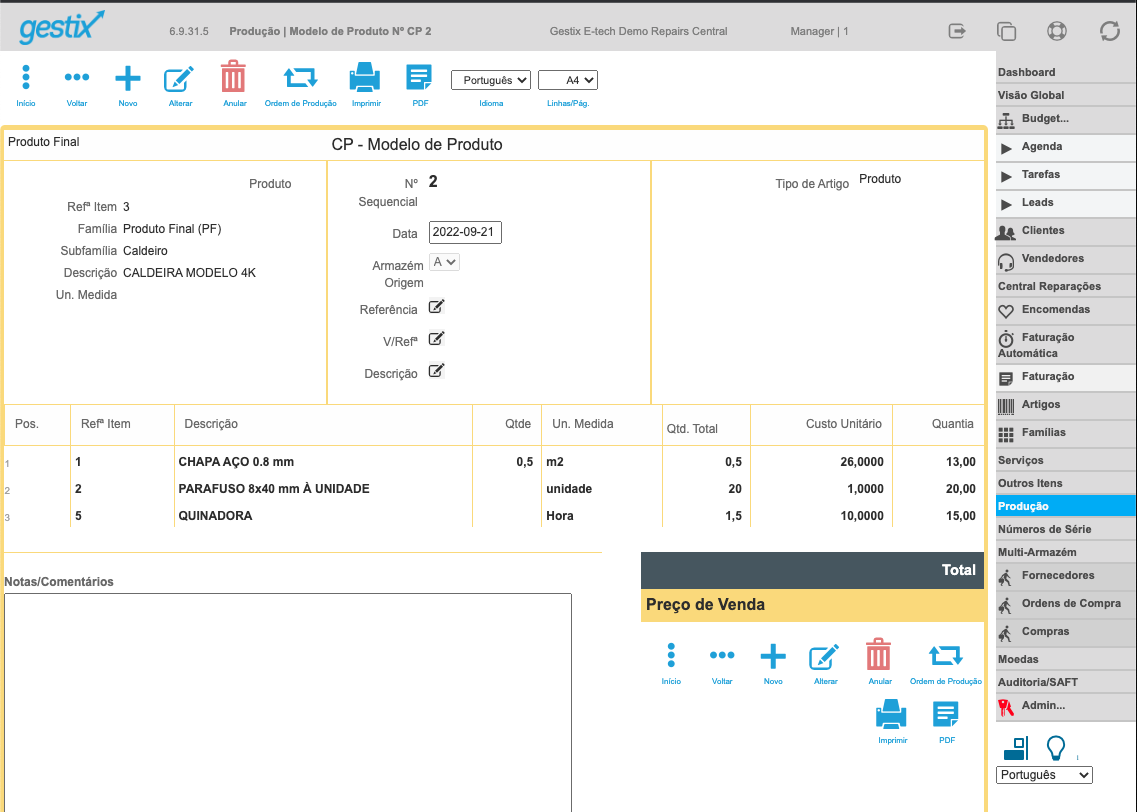Click the bottom PDF icon
This screenshot has width=1137, height=812.
click(946, 714)
